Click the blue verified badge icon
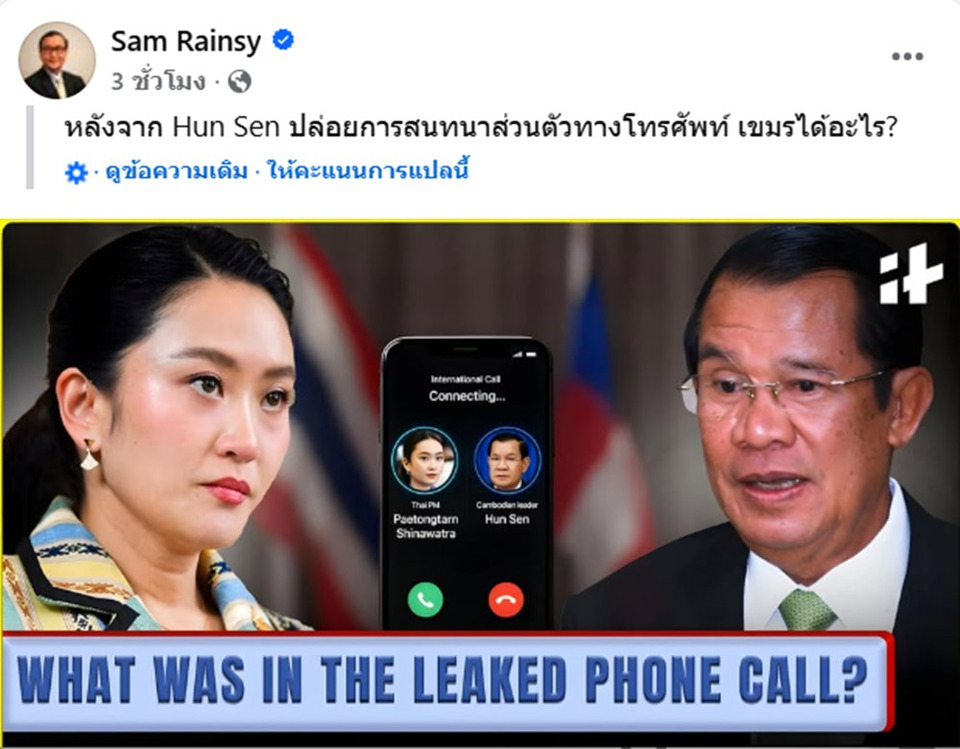Viewport: 960px width, 749px height. (x=283, y=40)
